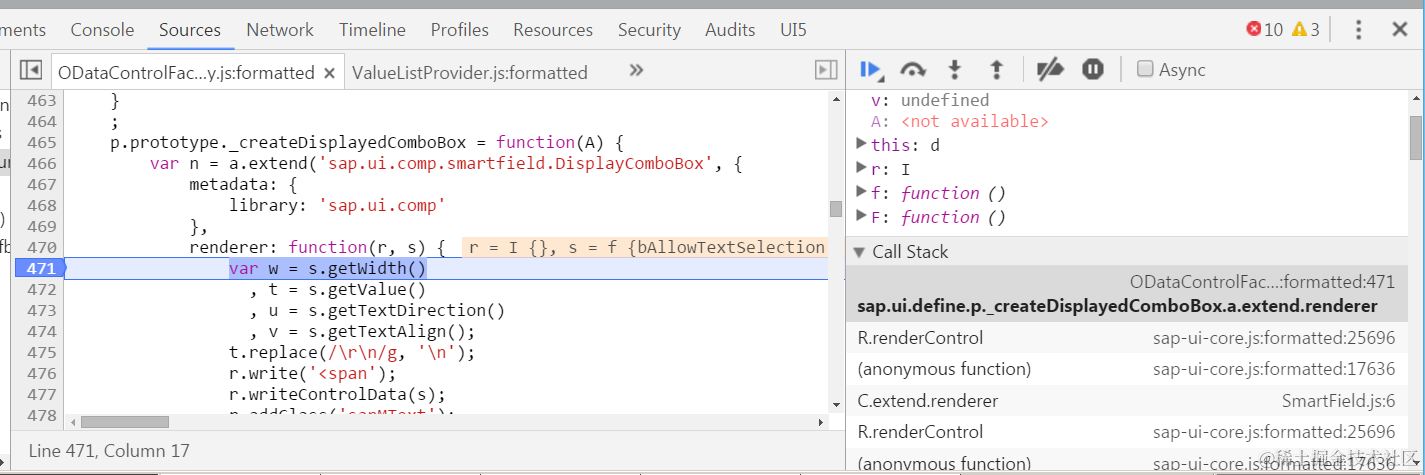Switch to ValueListProvider.js:formatted file tab
The image size is (1425, 475).
[x=470, y=72]
